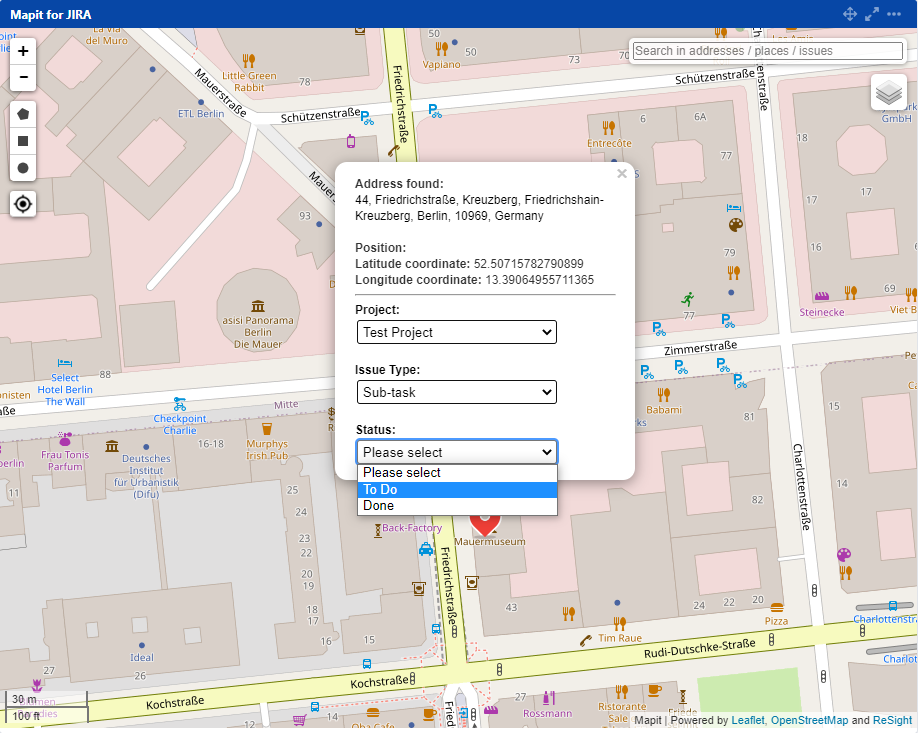Collapse the Status dropdown
This screenshot has width=918, height=733.
456,452
